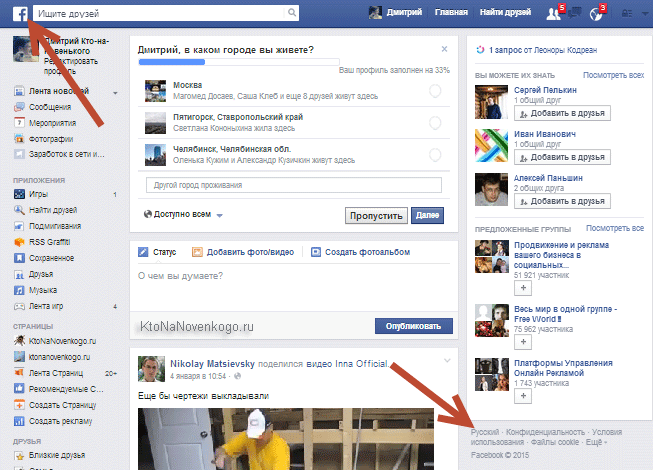Add Сергей Пелькин as a friend

(x=554, y=115)
